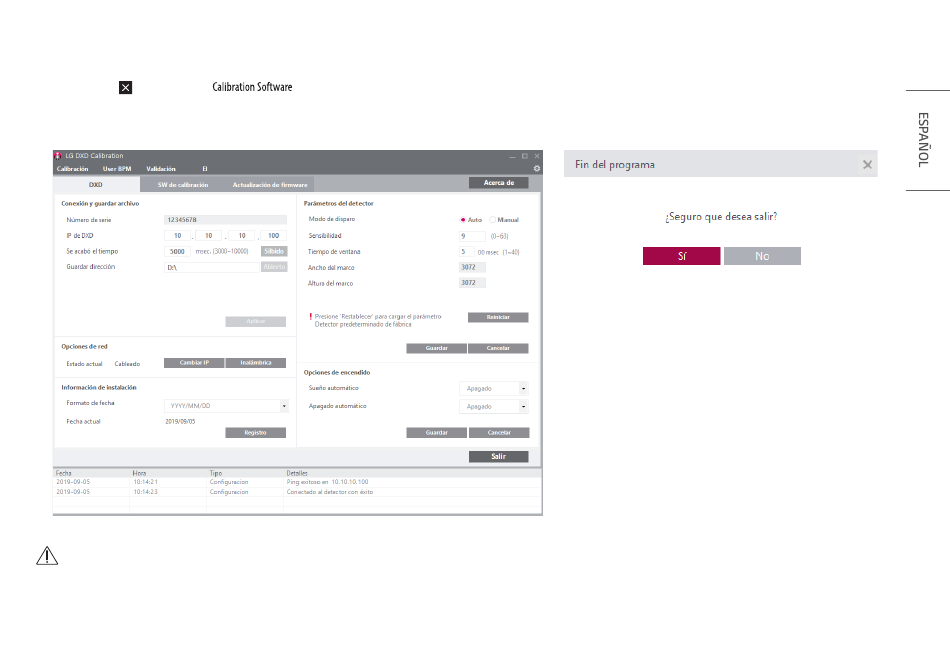Click the 'Calibration Software' heading text

(252, 87)
